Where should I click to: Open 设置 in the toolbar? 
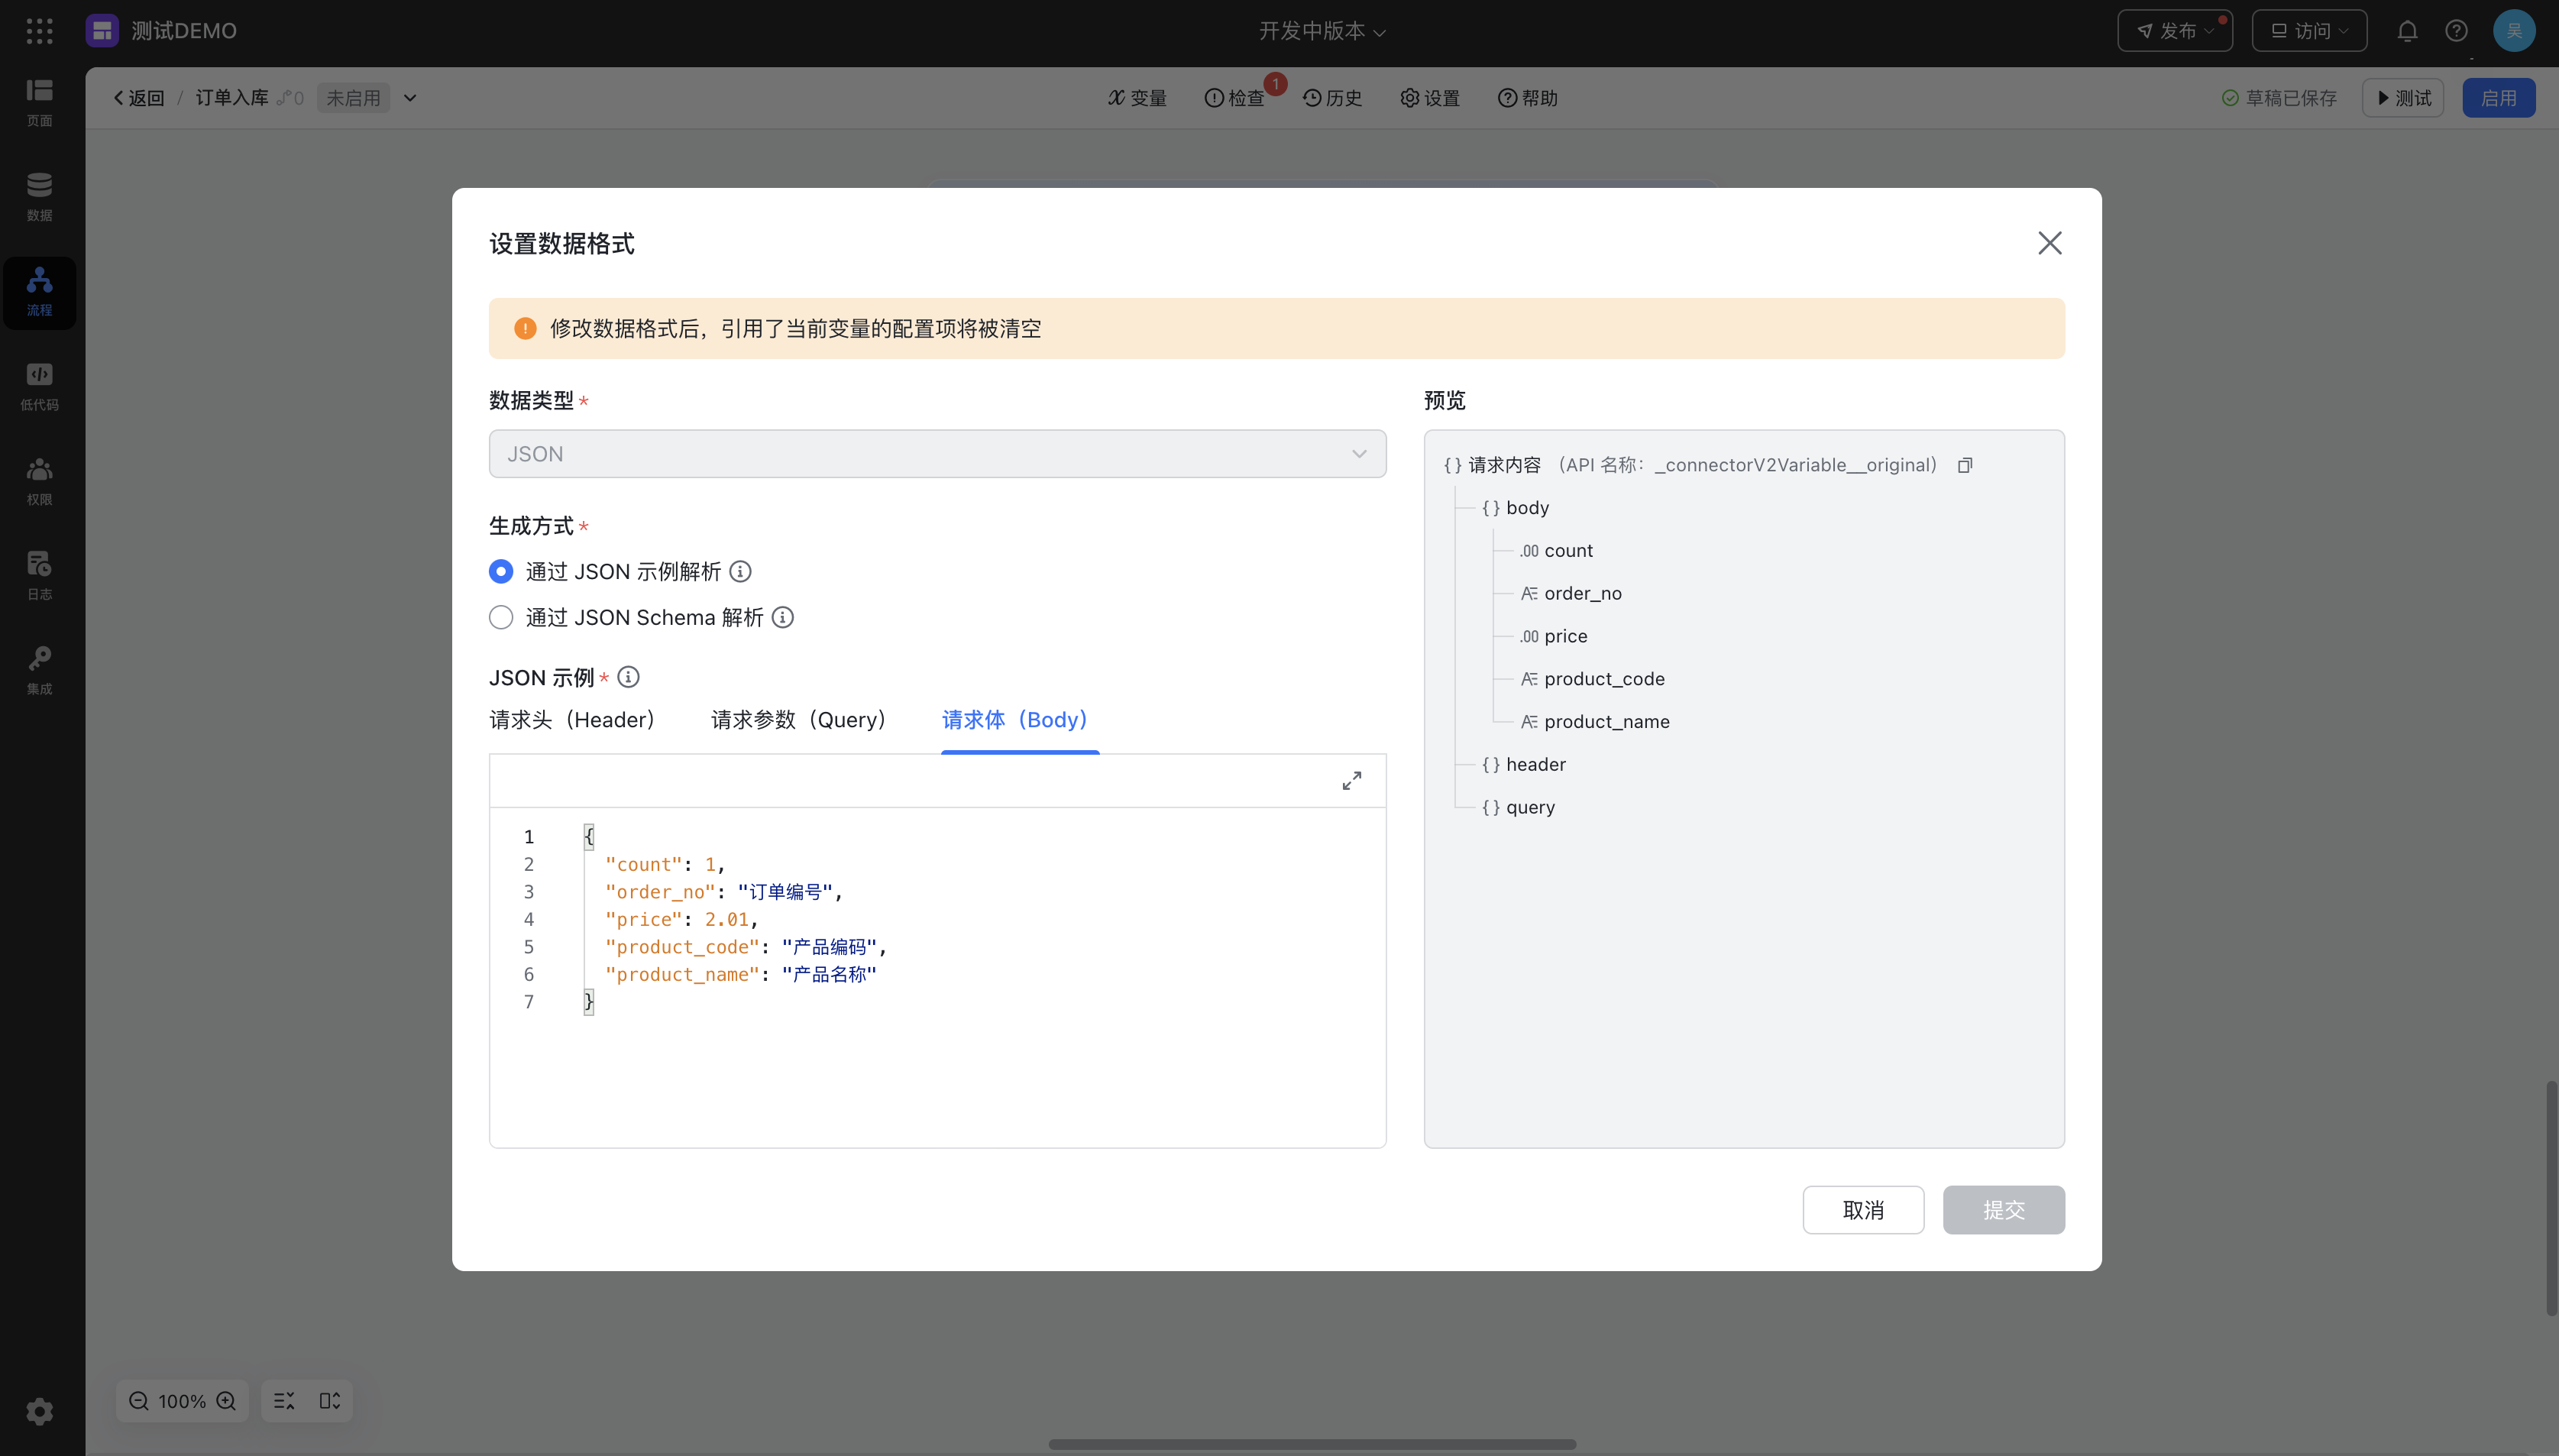[1430, 98]
